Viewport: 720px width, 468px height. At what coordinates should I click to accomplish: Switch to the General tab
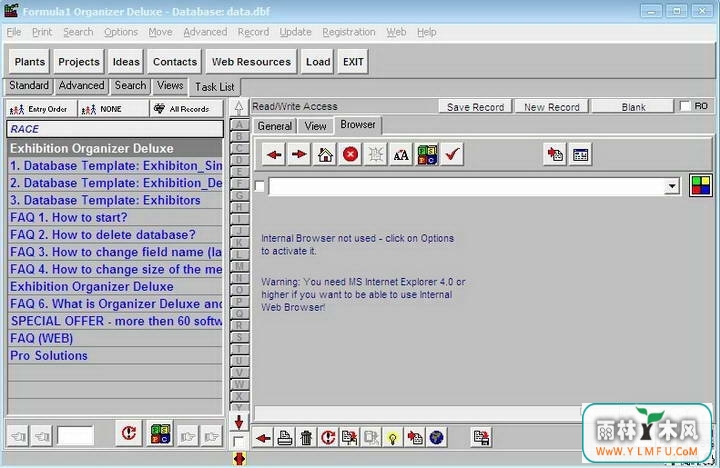pyautogui.click(x=275, y=126)
